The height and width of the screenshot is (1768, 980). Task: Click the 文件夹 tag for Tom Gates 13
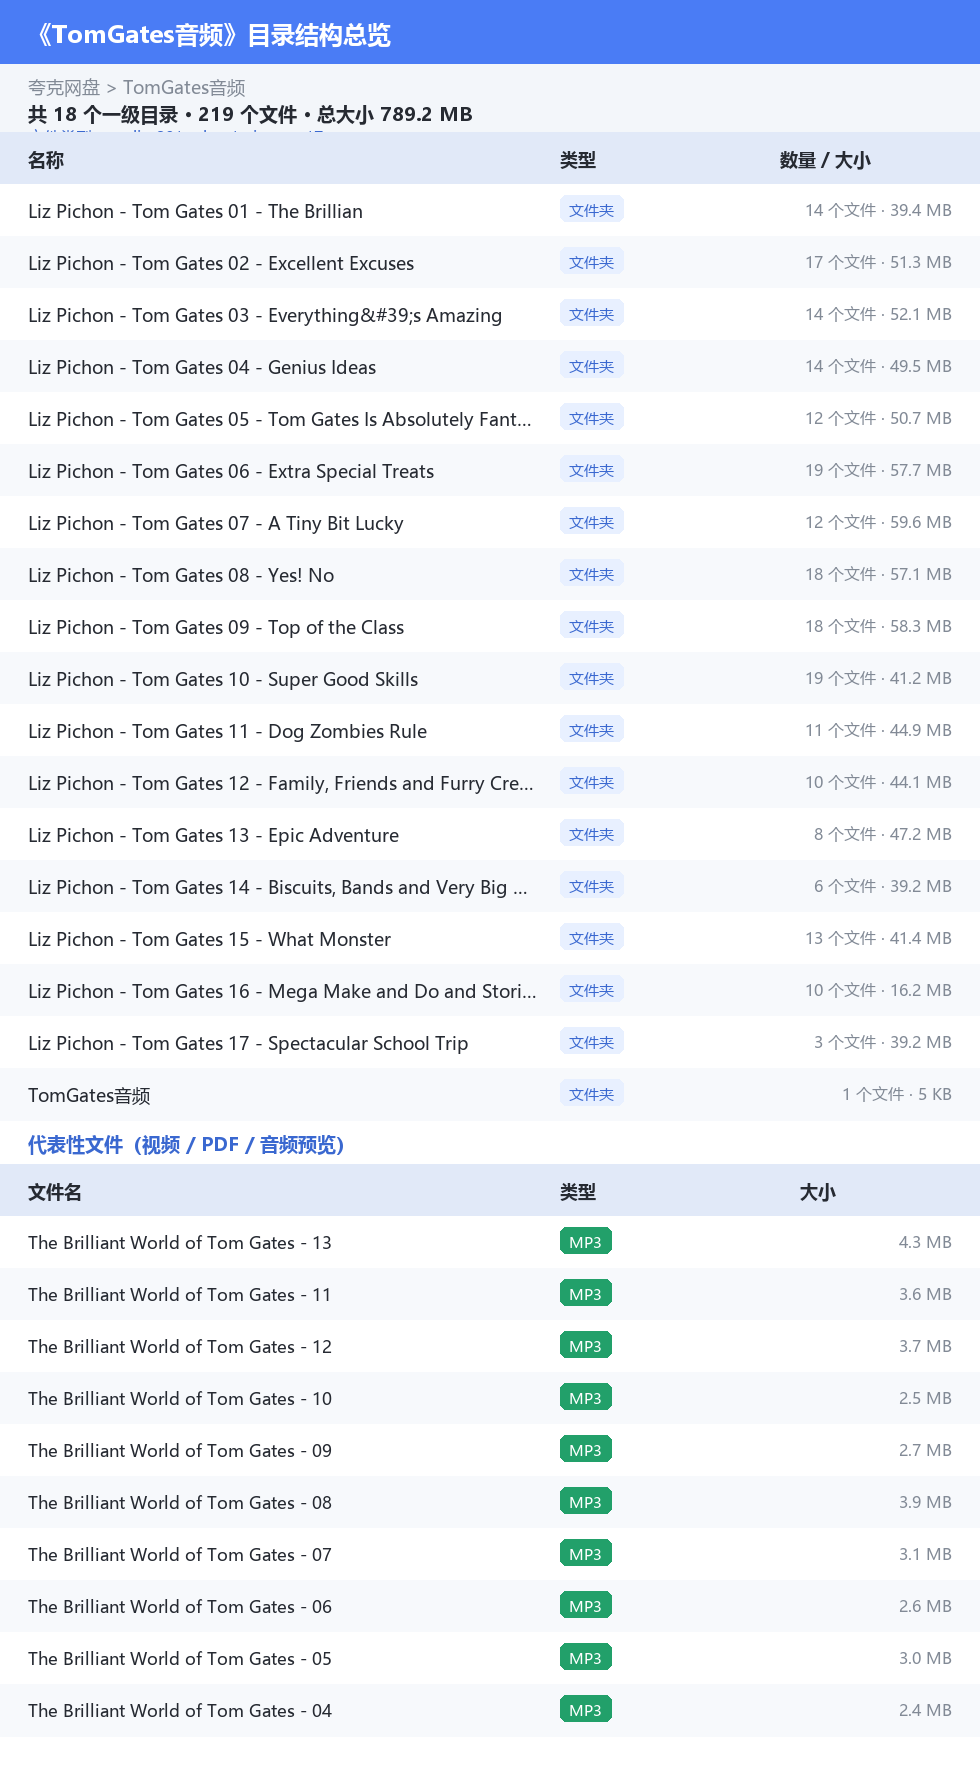592,834
